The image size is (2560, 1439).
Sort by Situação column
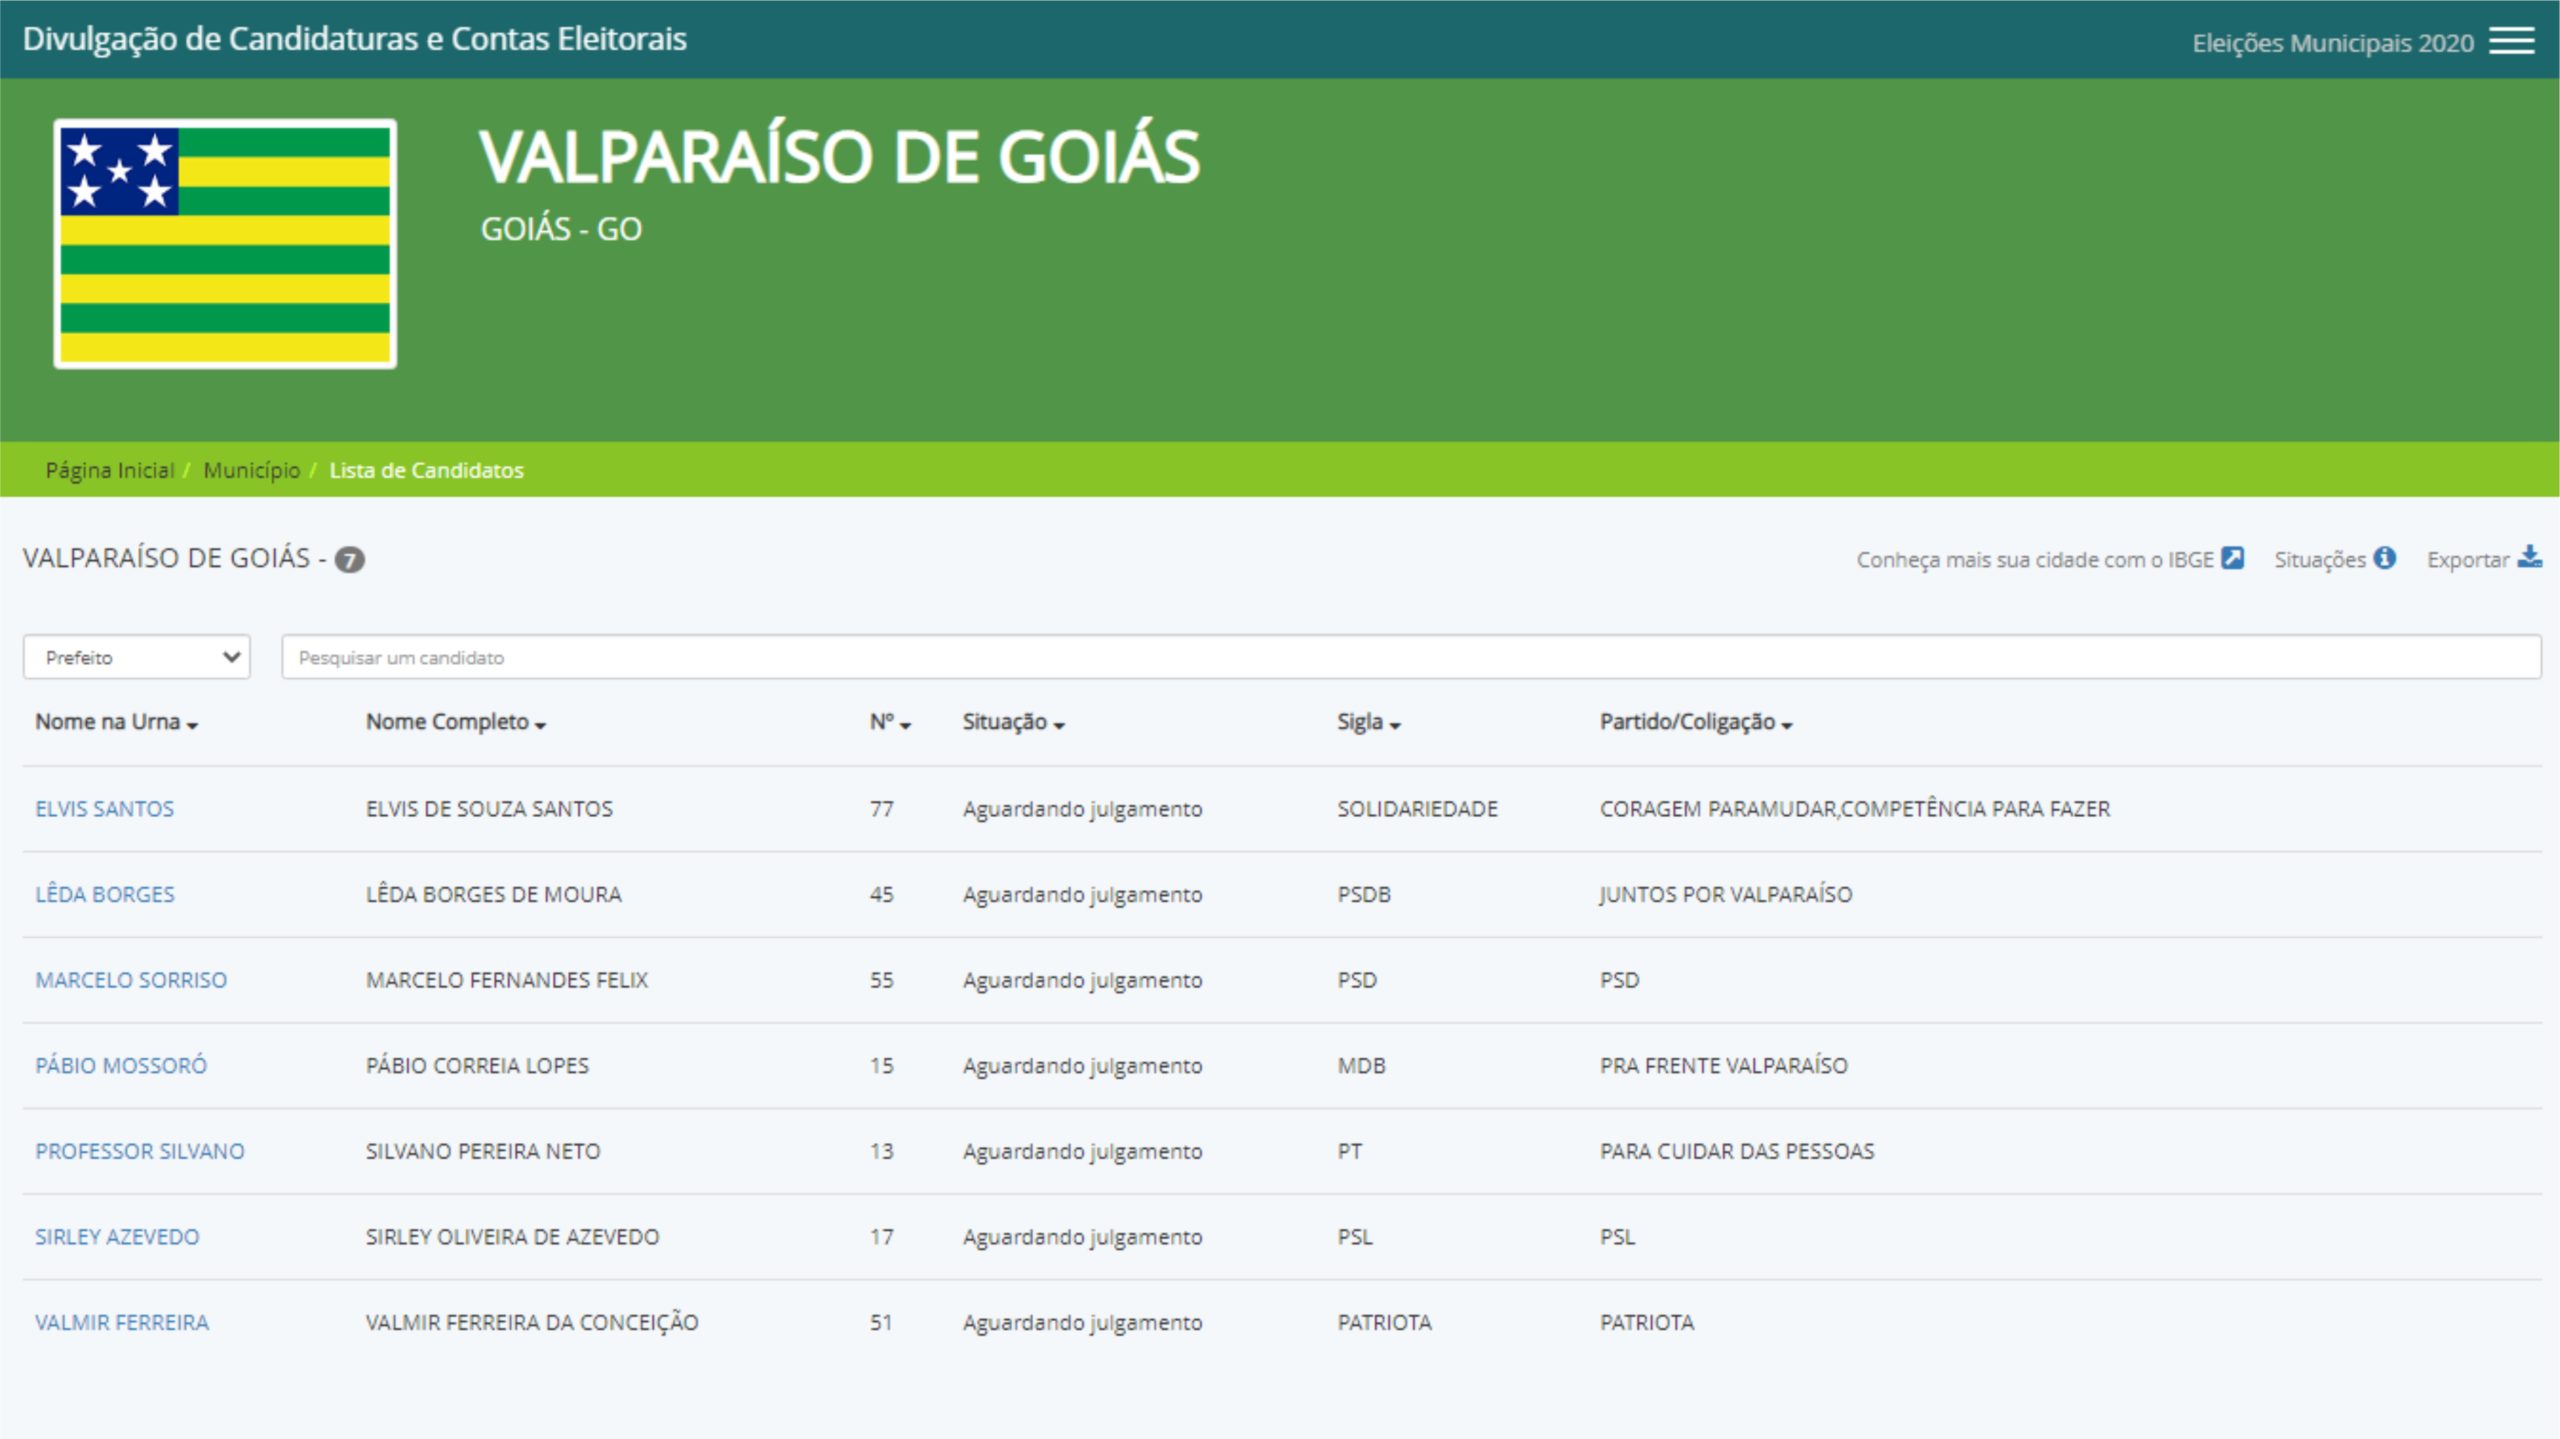(1013, 722)
